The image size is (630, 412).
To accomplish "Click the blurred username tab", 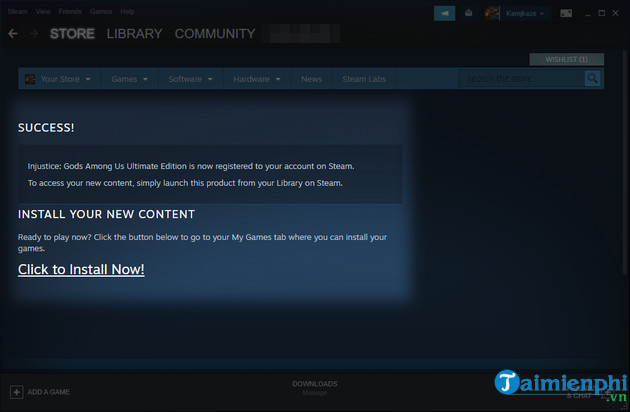I will point(301,34).
